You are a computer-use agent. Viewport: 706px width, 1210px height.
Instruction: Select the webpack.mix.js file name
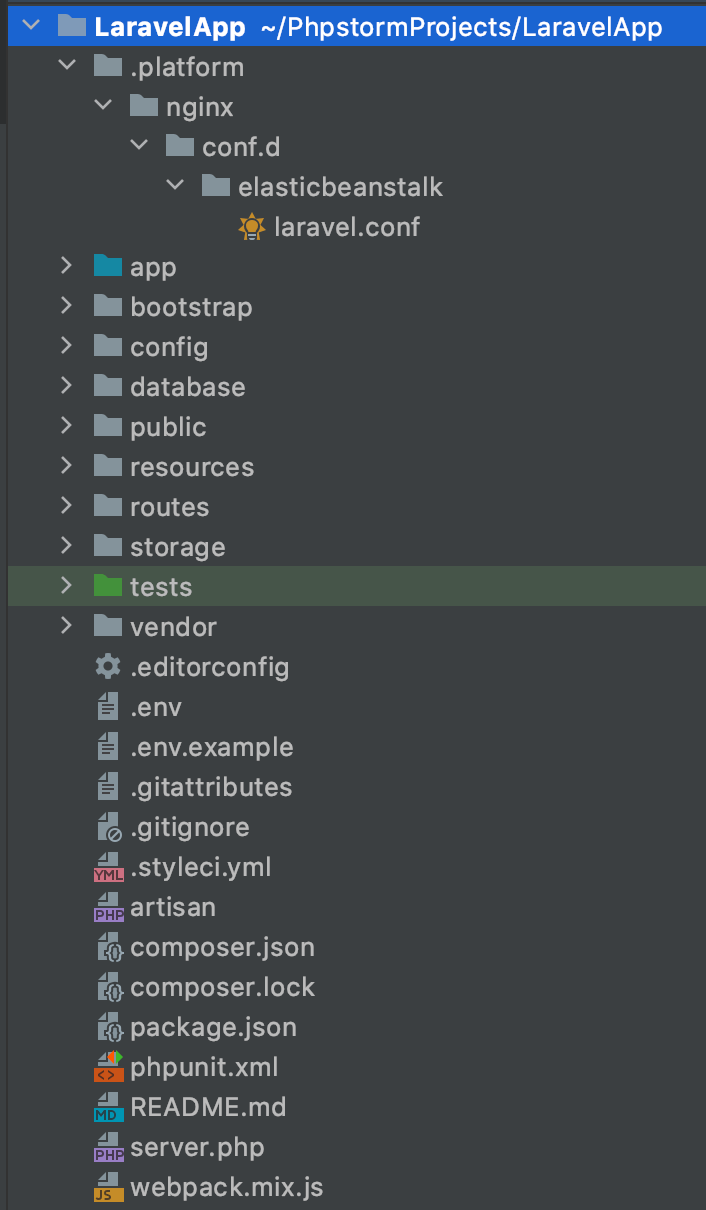click(x=227, y=1188)
